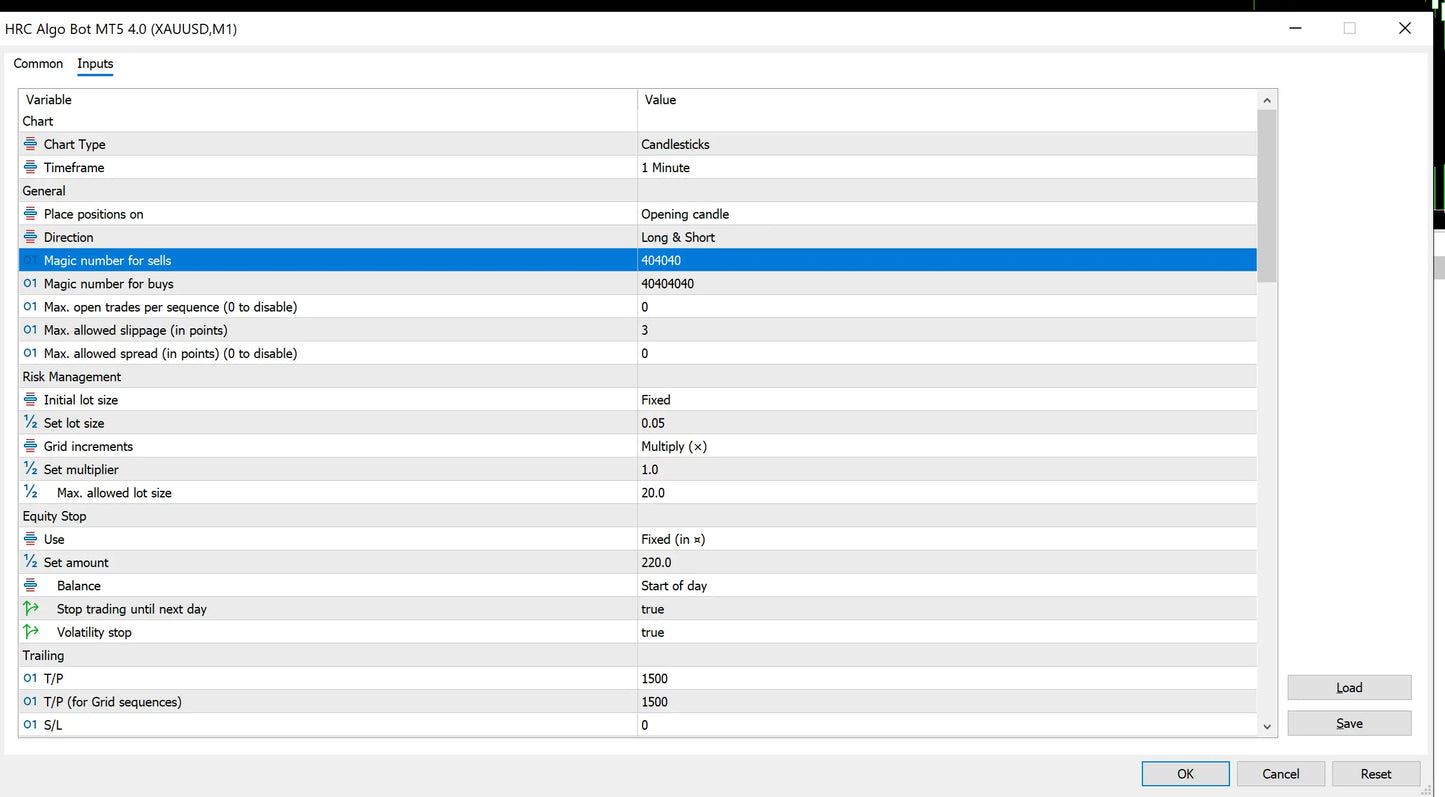
Task: Click the fraction icon beside Set lot size
Action: (30, 423)
